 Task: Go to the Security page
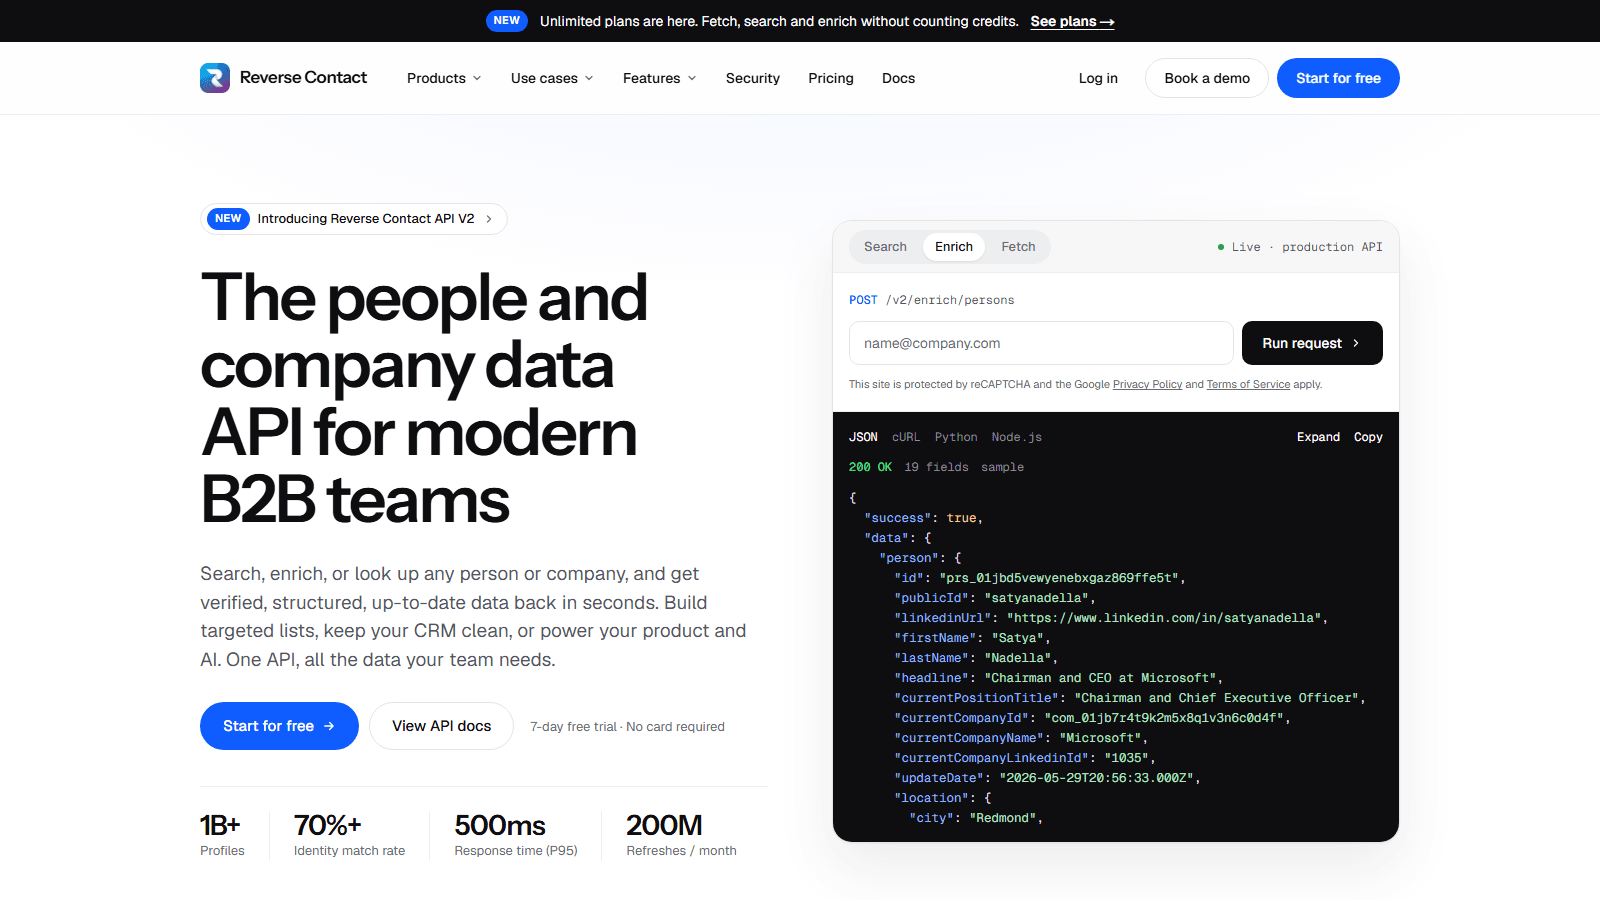pyautogui.click(x=753, y=78)
